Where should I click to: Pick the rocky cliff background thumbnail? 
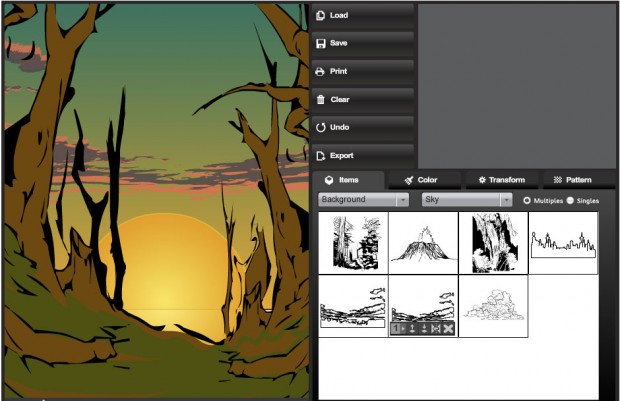pyautogui.click(x=493, y=243)
